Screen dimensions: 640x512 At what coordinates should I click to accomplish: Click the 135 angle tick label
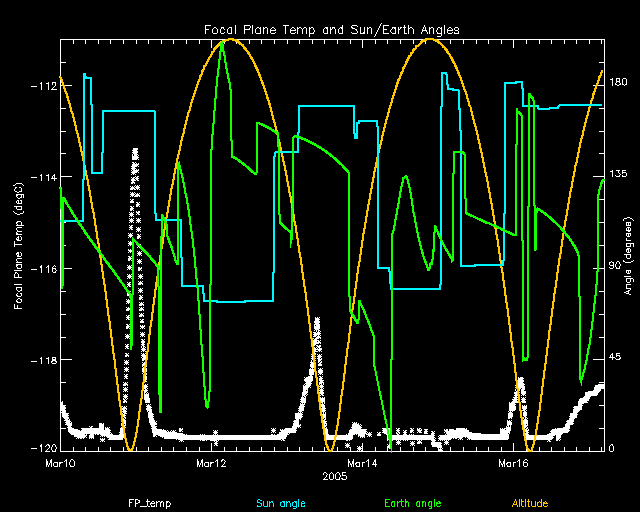(618, 177)
